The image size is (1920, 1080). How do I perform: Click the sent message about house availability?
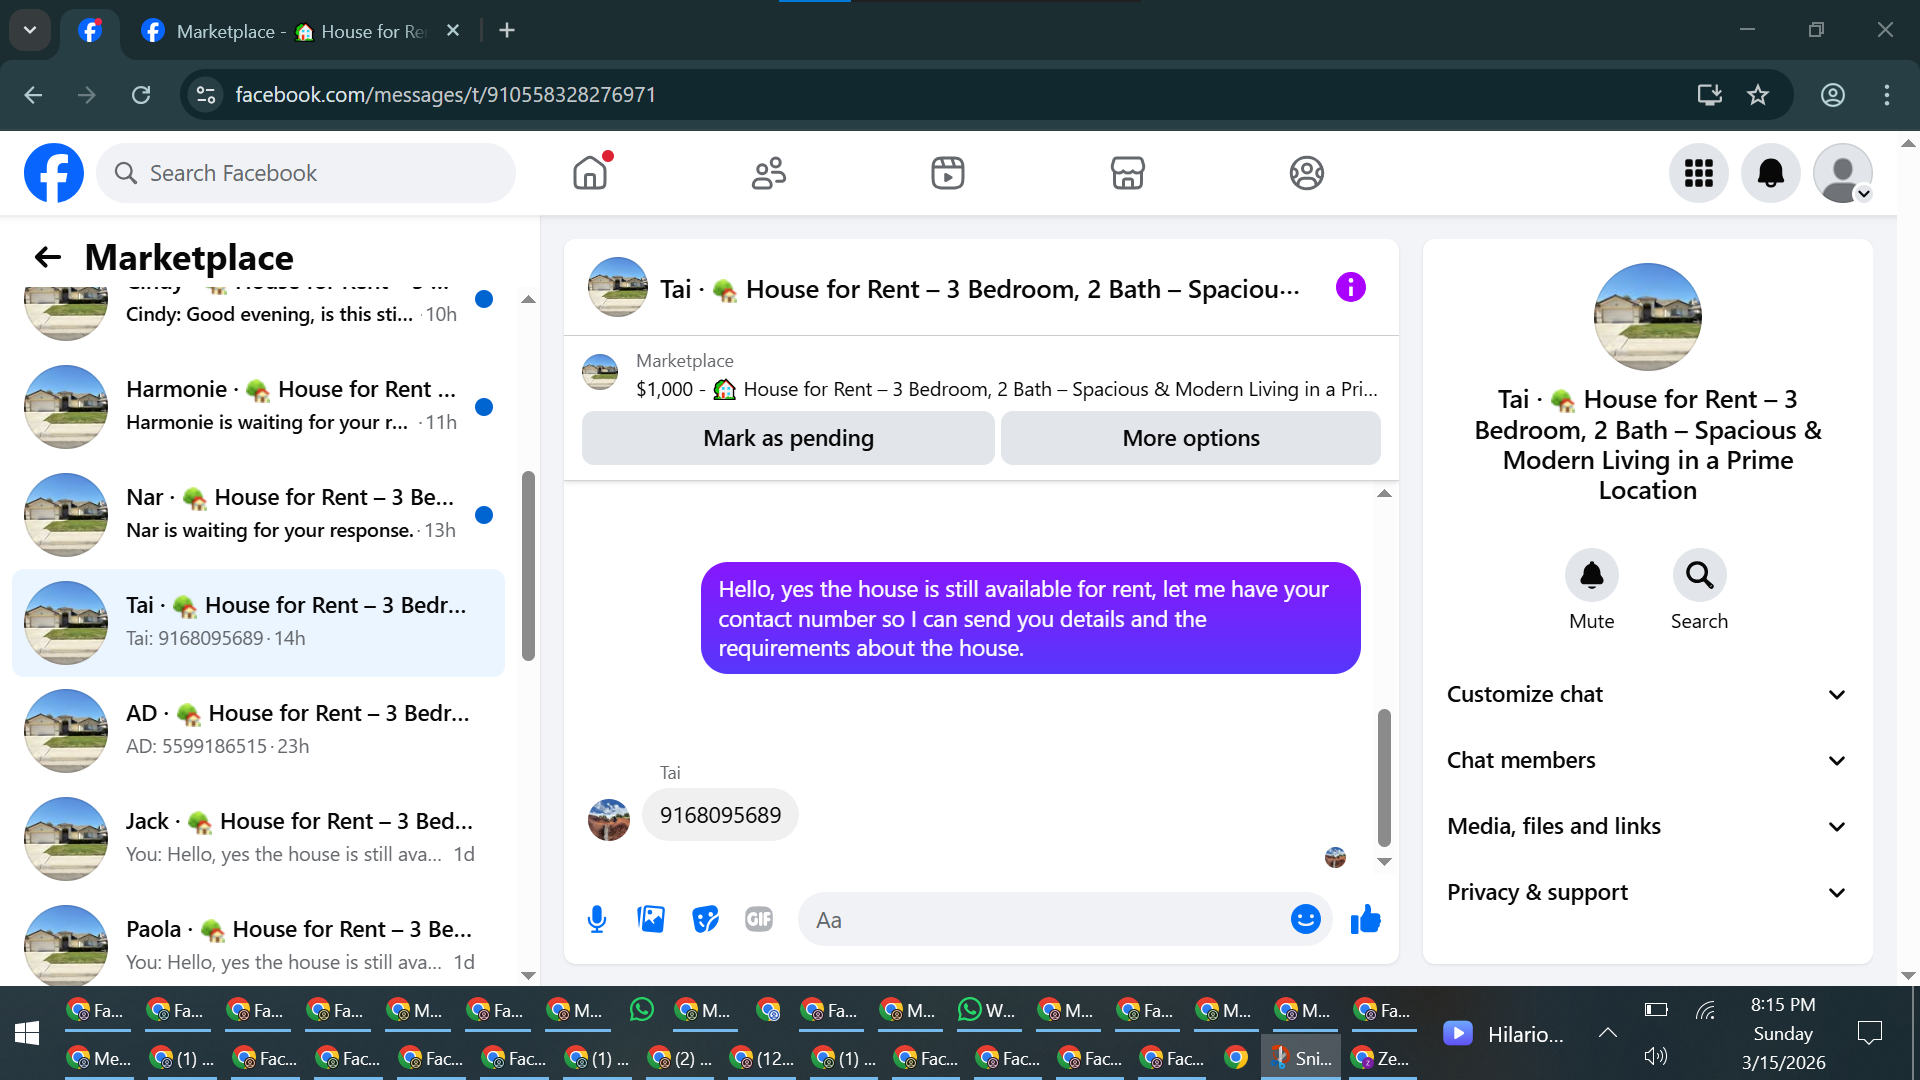[x=1030, y=618]
